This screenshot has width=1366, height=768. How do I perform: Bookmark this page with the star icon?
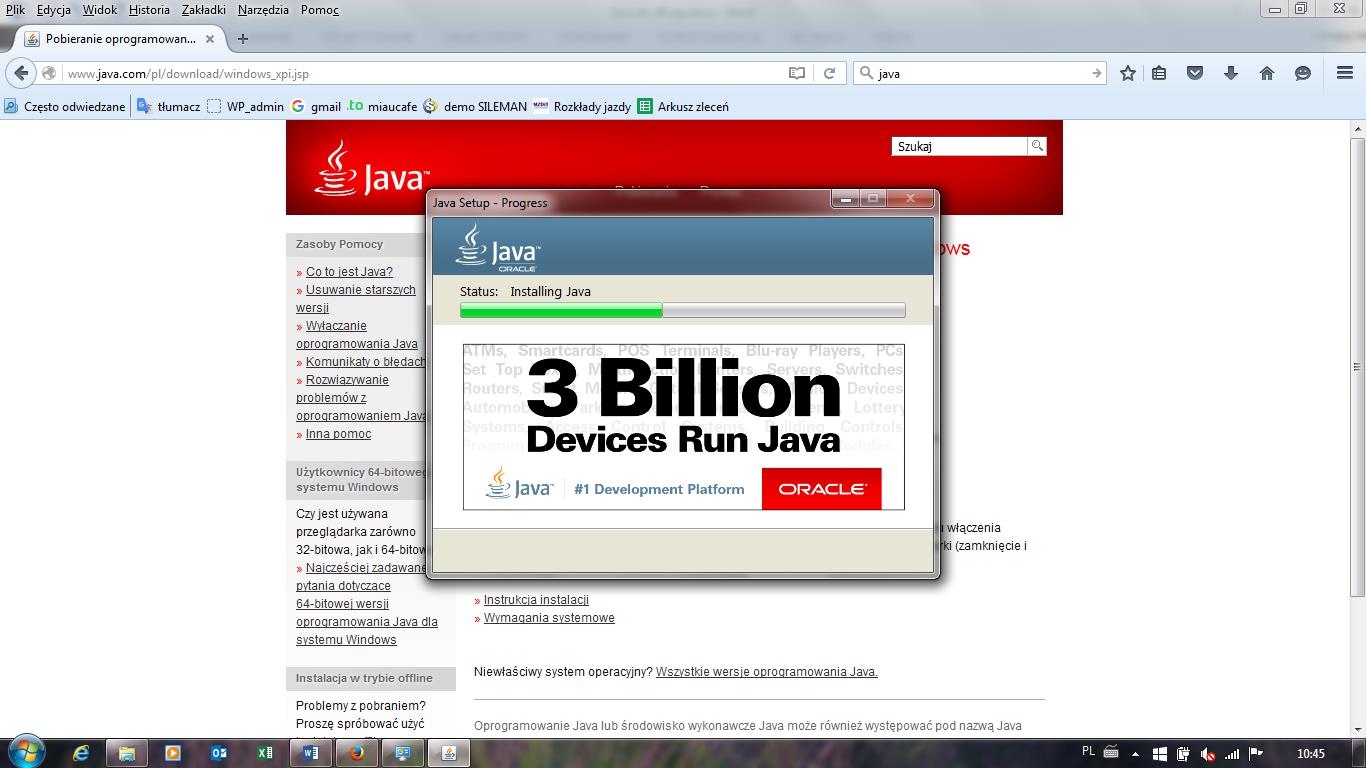tap(1128, 73)
